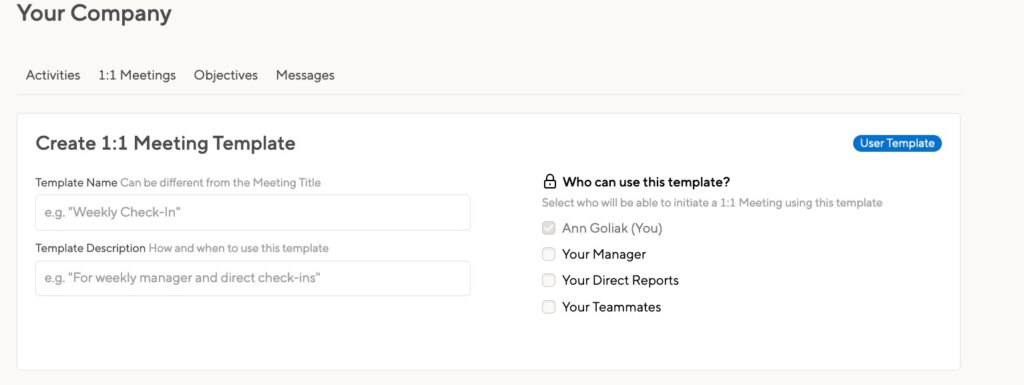Click into the Template Description input field
Screen dimensions: 1024x385
pos(253,278)
